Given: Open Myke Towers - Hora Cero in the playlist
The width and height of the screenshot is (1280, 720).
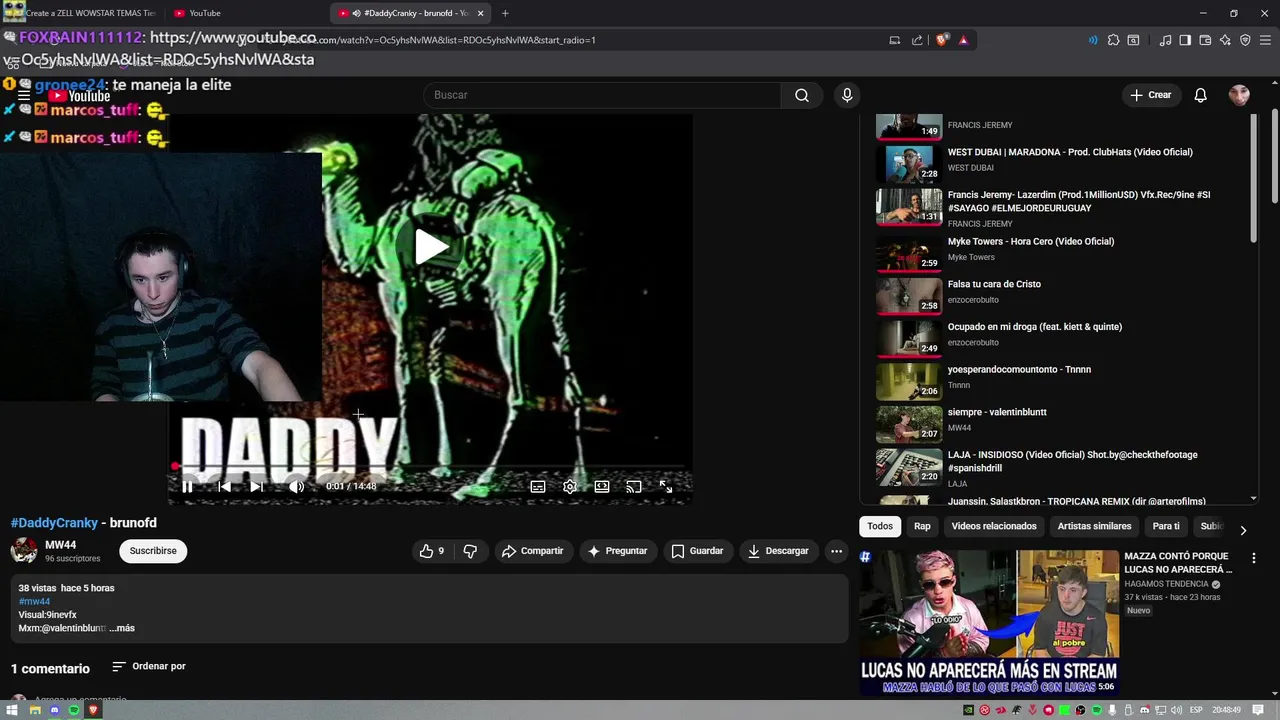Looking at the screenshot, I should (x=1060, y=253).
